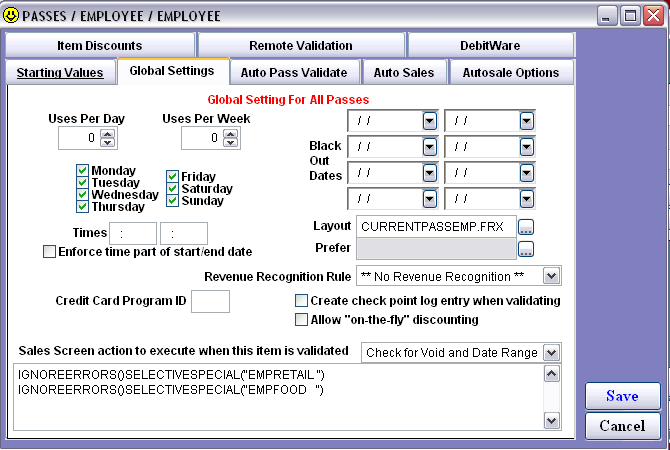Uncheck the Friday checkbox
This screenshot has width=670, height=450.
coord(172,176)
